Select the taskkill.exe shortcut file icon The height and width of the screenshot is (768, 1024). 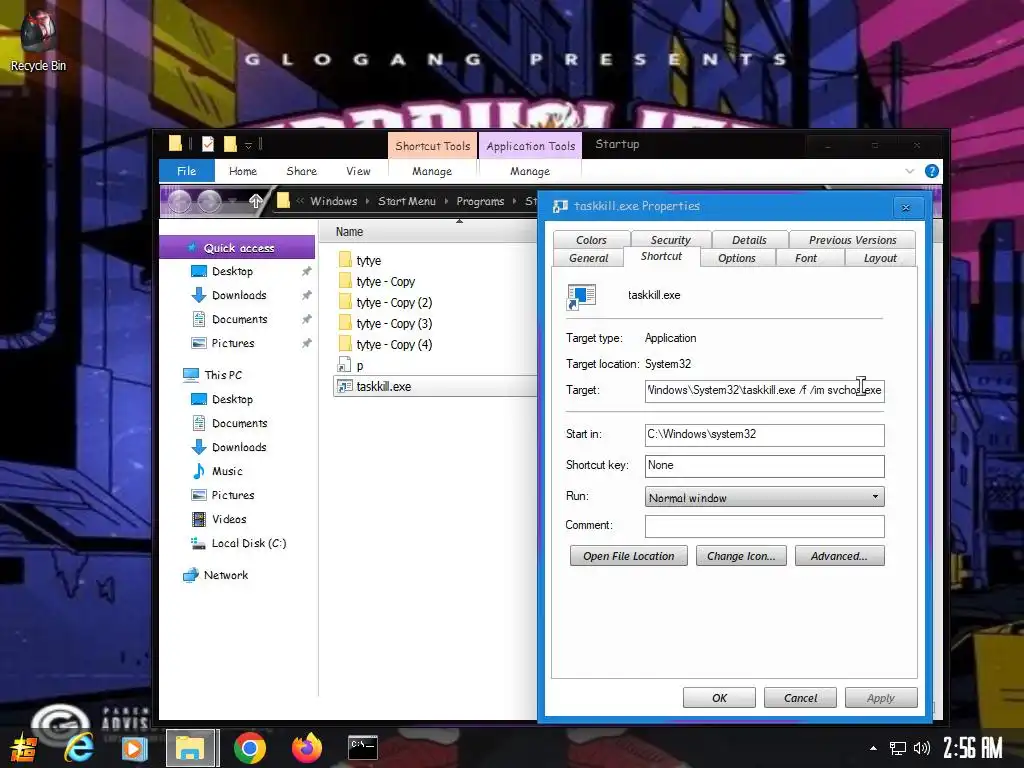(345, 387)
